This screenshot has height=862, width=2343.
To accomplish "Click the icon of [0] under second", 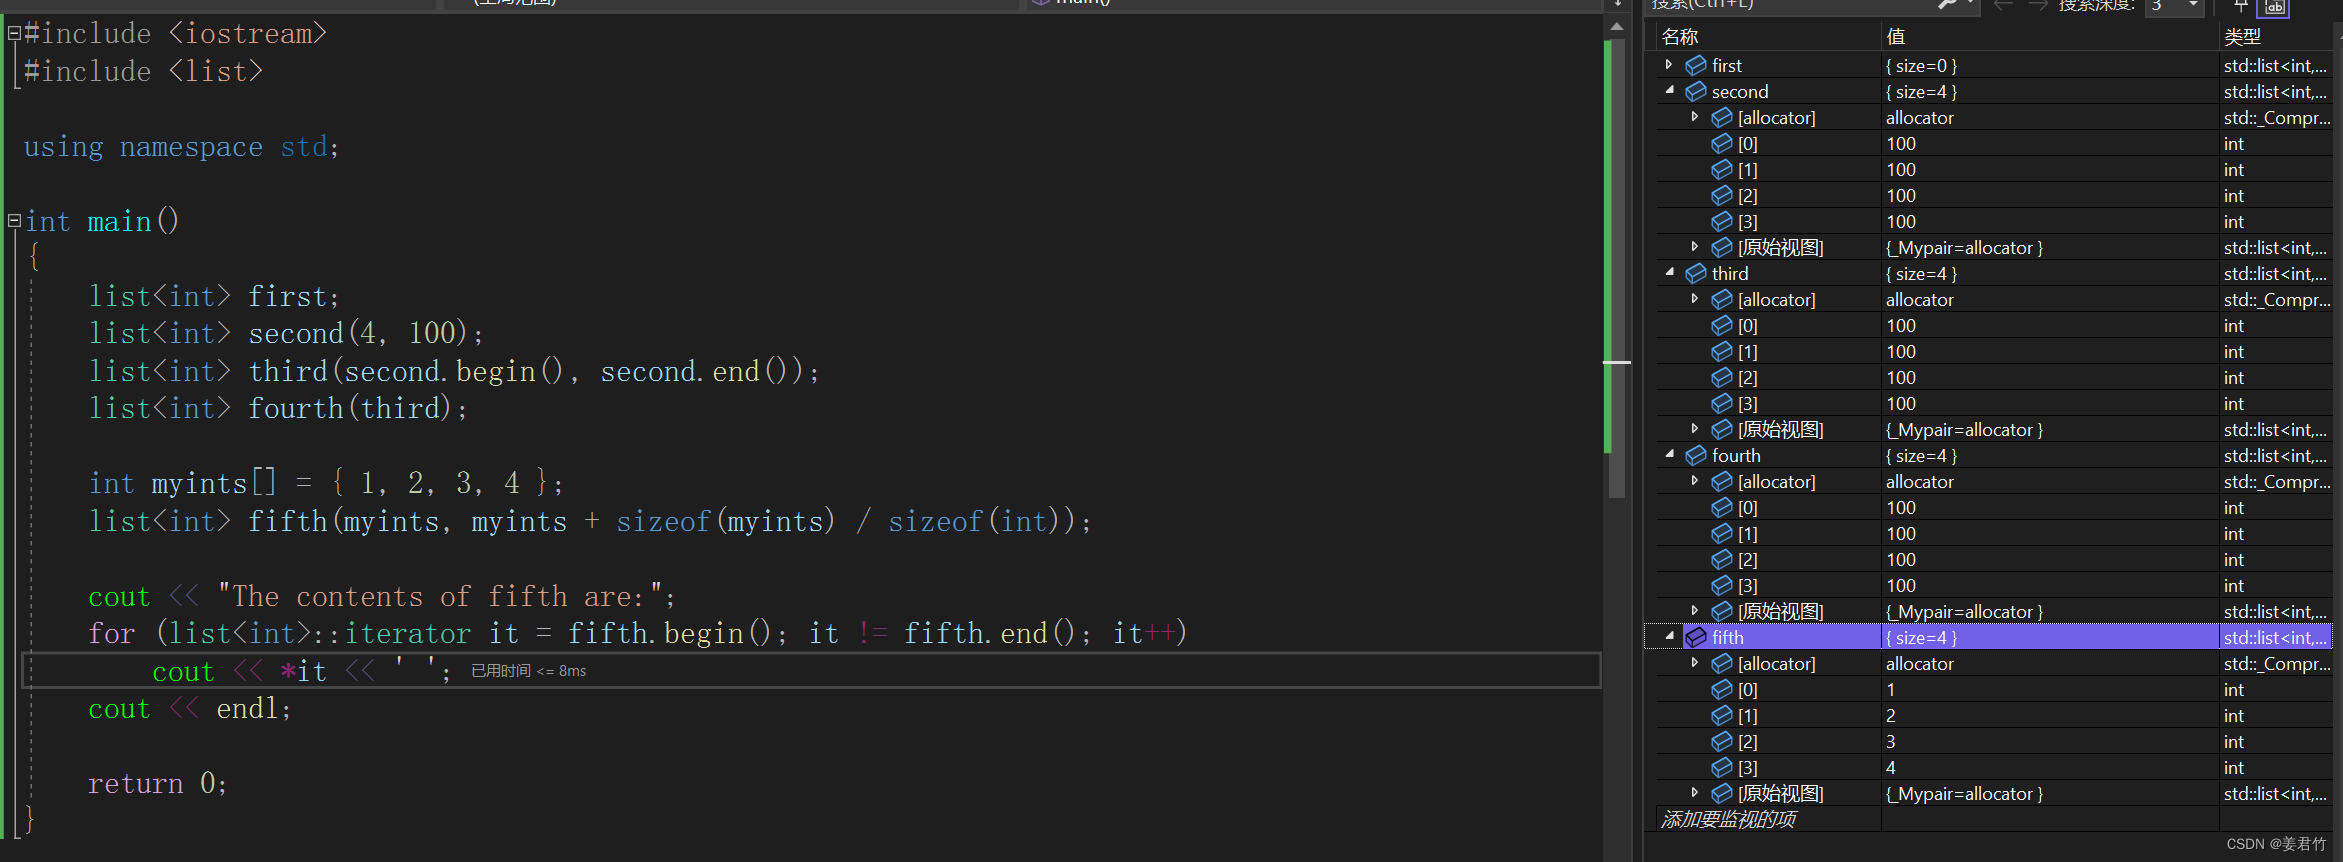I will (x=1722, y=143).
